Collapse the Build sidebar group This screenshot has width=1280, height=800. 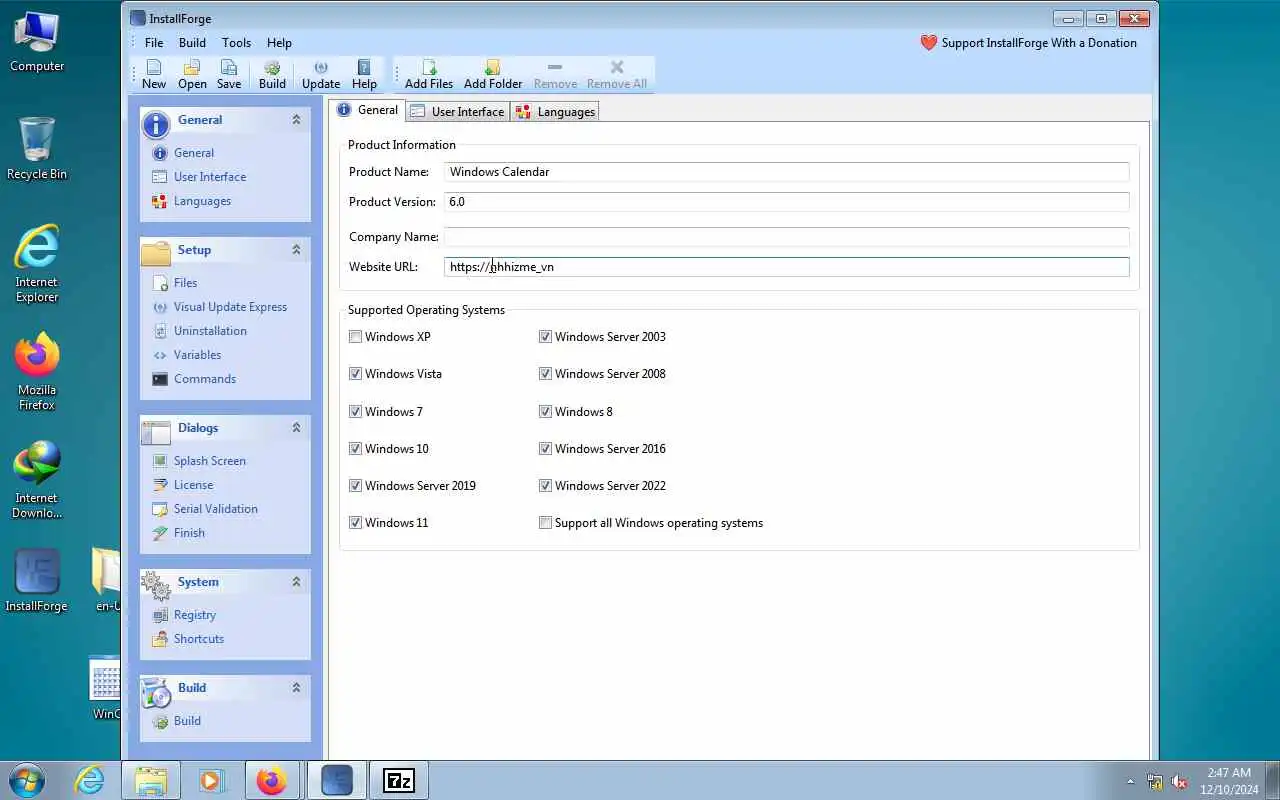point(296,688)
